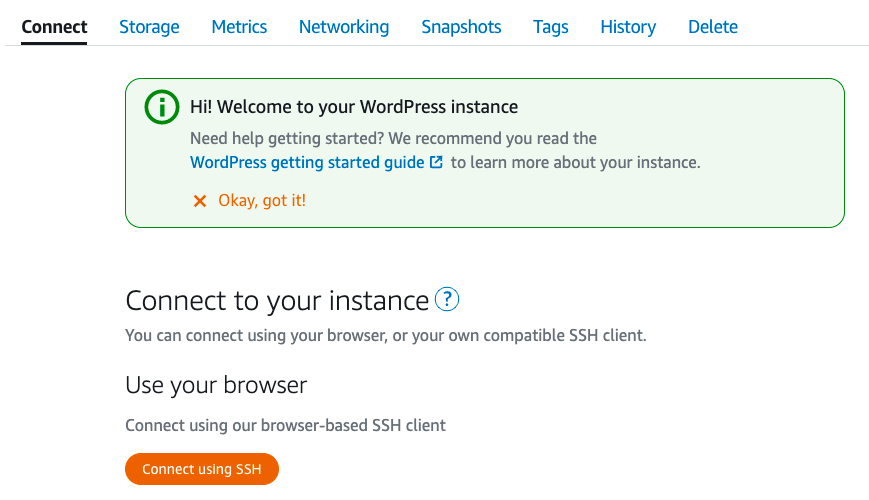Viewport: 869px width, 500px height.
Task: Click the external link icon beside the guide link
Action: [x=437, y=162]
